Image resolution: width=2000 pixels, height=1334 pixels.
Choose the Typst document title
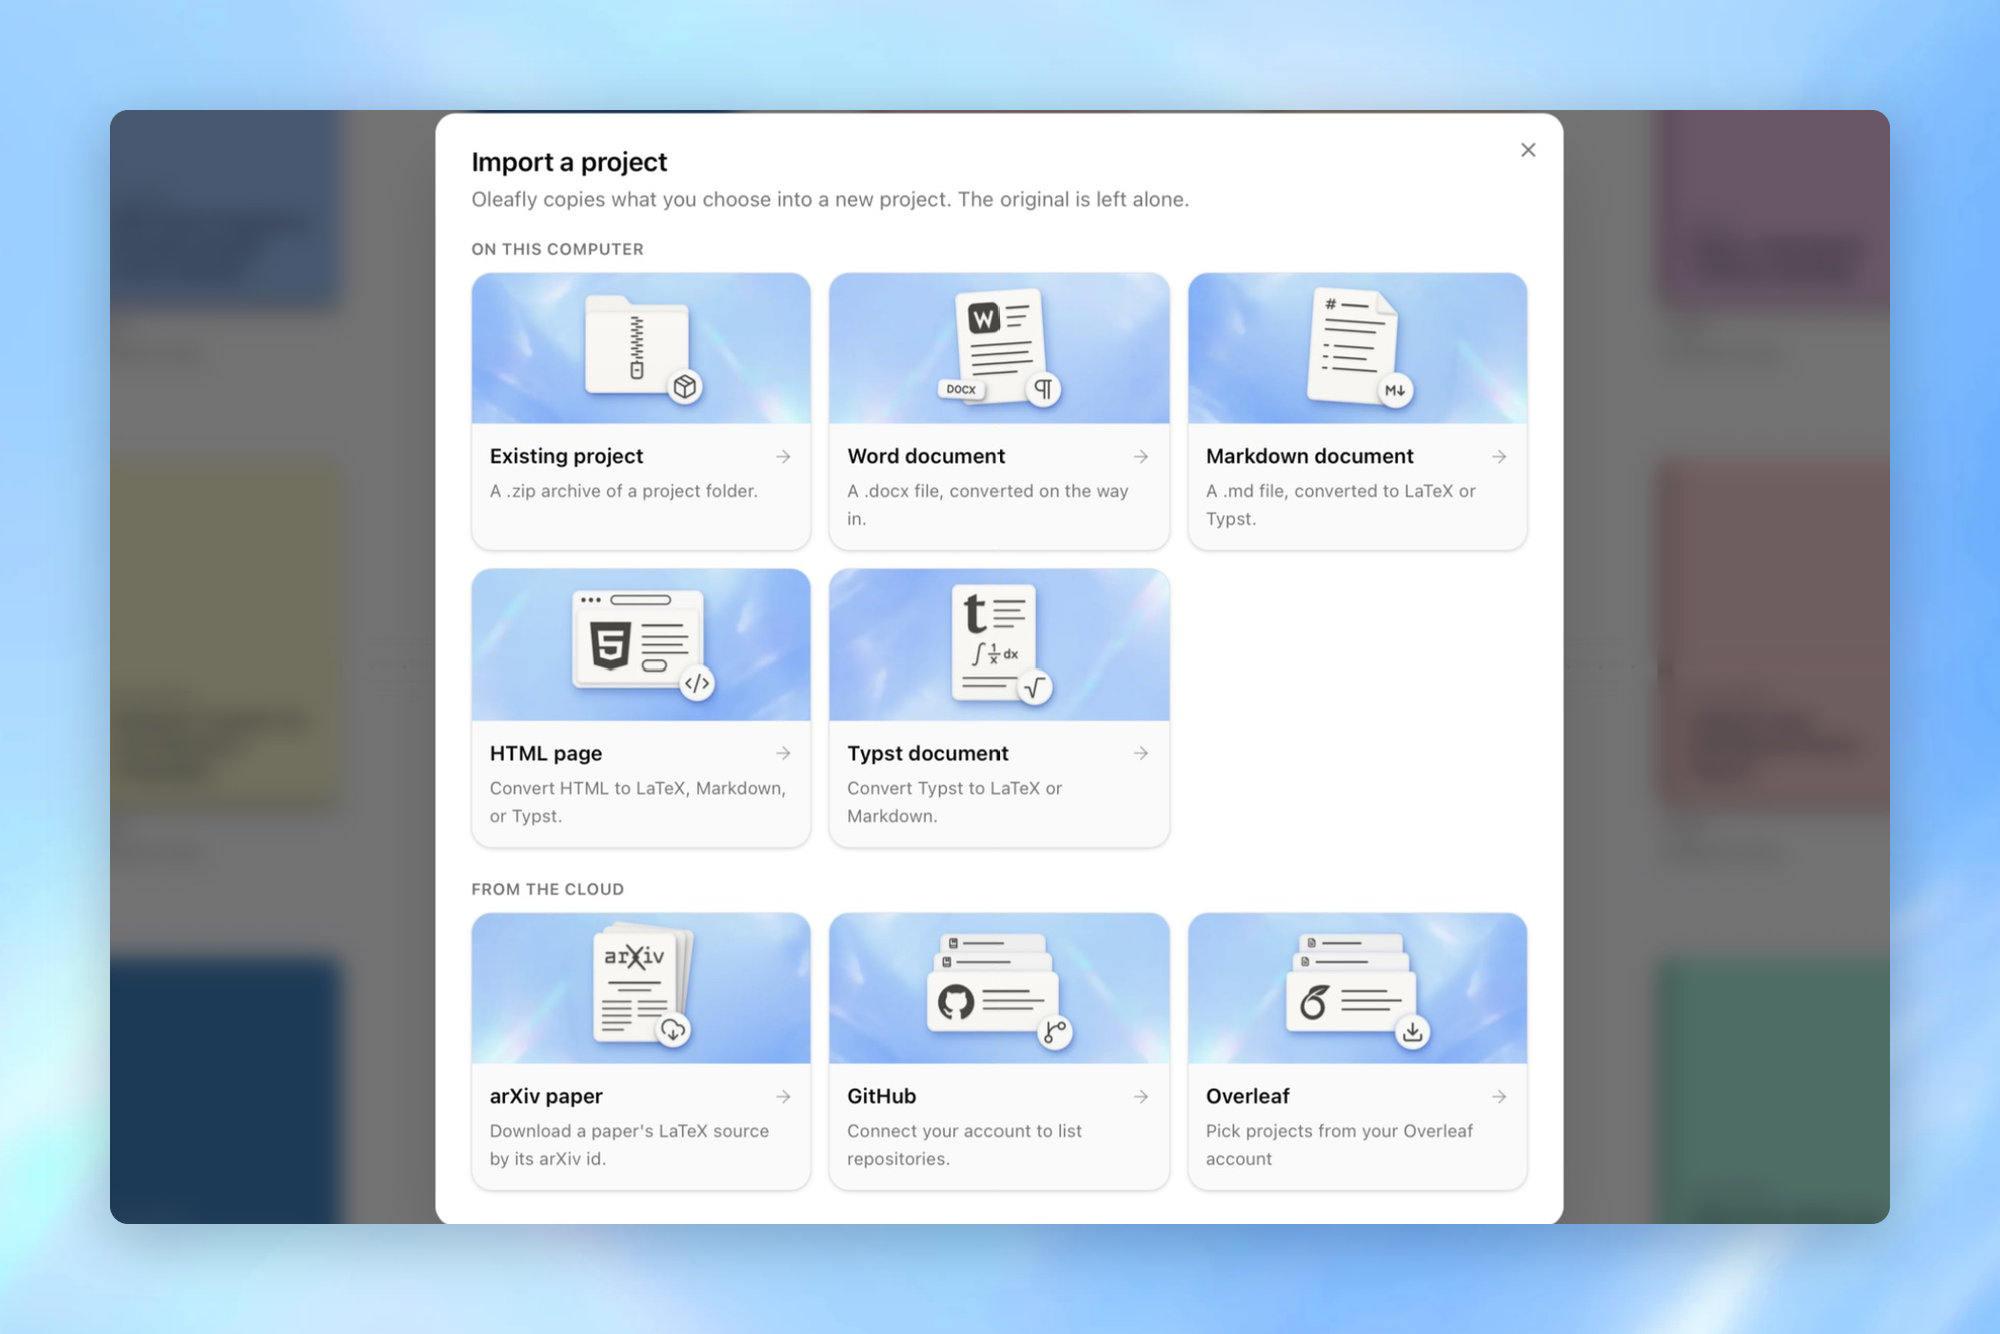(928, 753)
